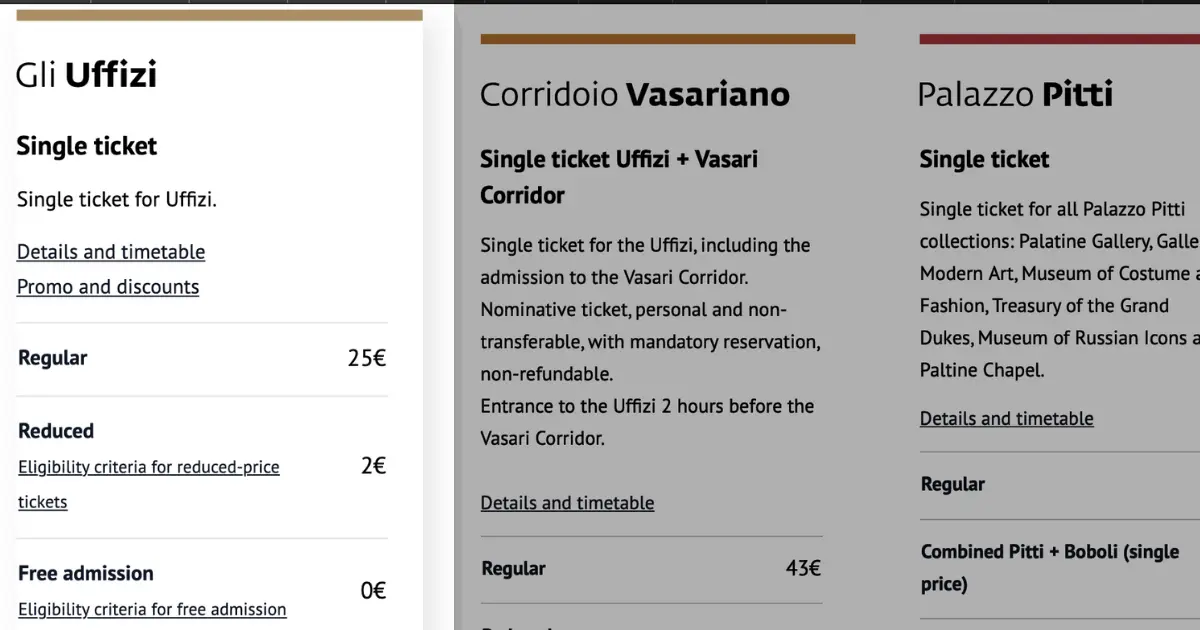Click the orange bar above Corridoio Vasariano
This screenshot has width=1200, height=630.
(x=668, y=39)
